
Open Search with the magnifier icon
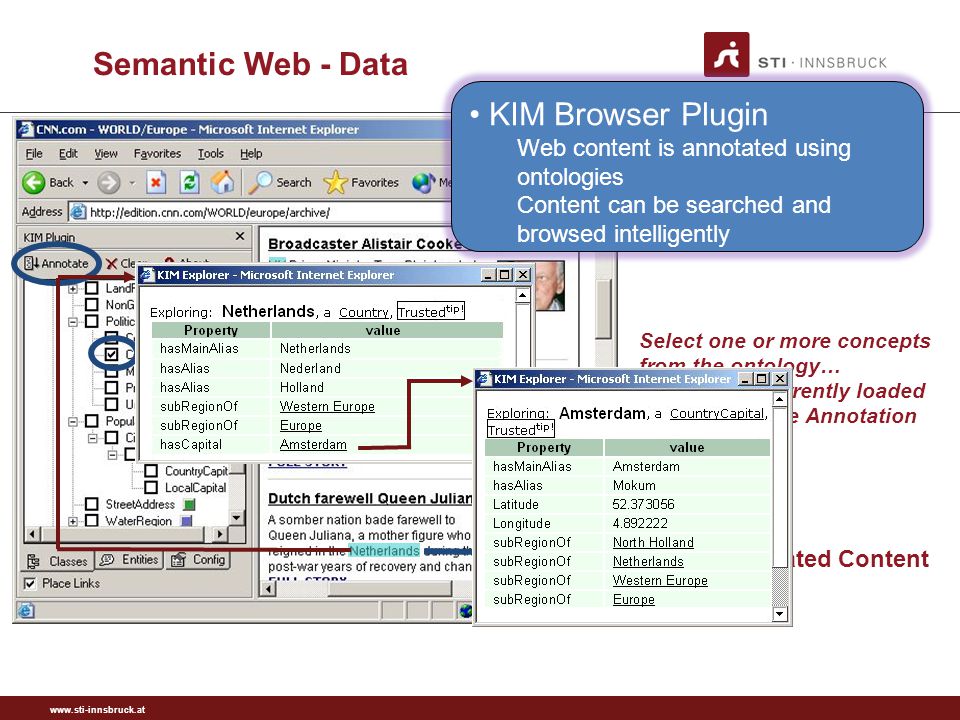click(x=260, y=182)
